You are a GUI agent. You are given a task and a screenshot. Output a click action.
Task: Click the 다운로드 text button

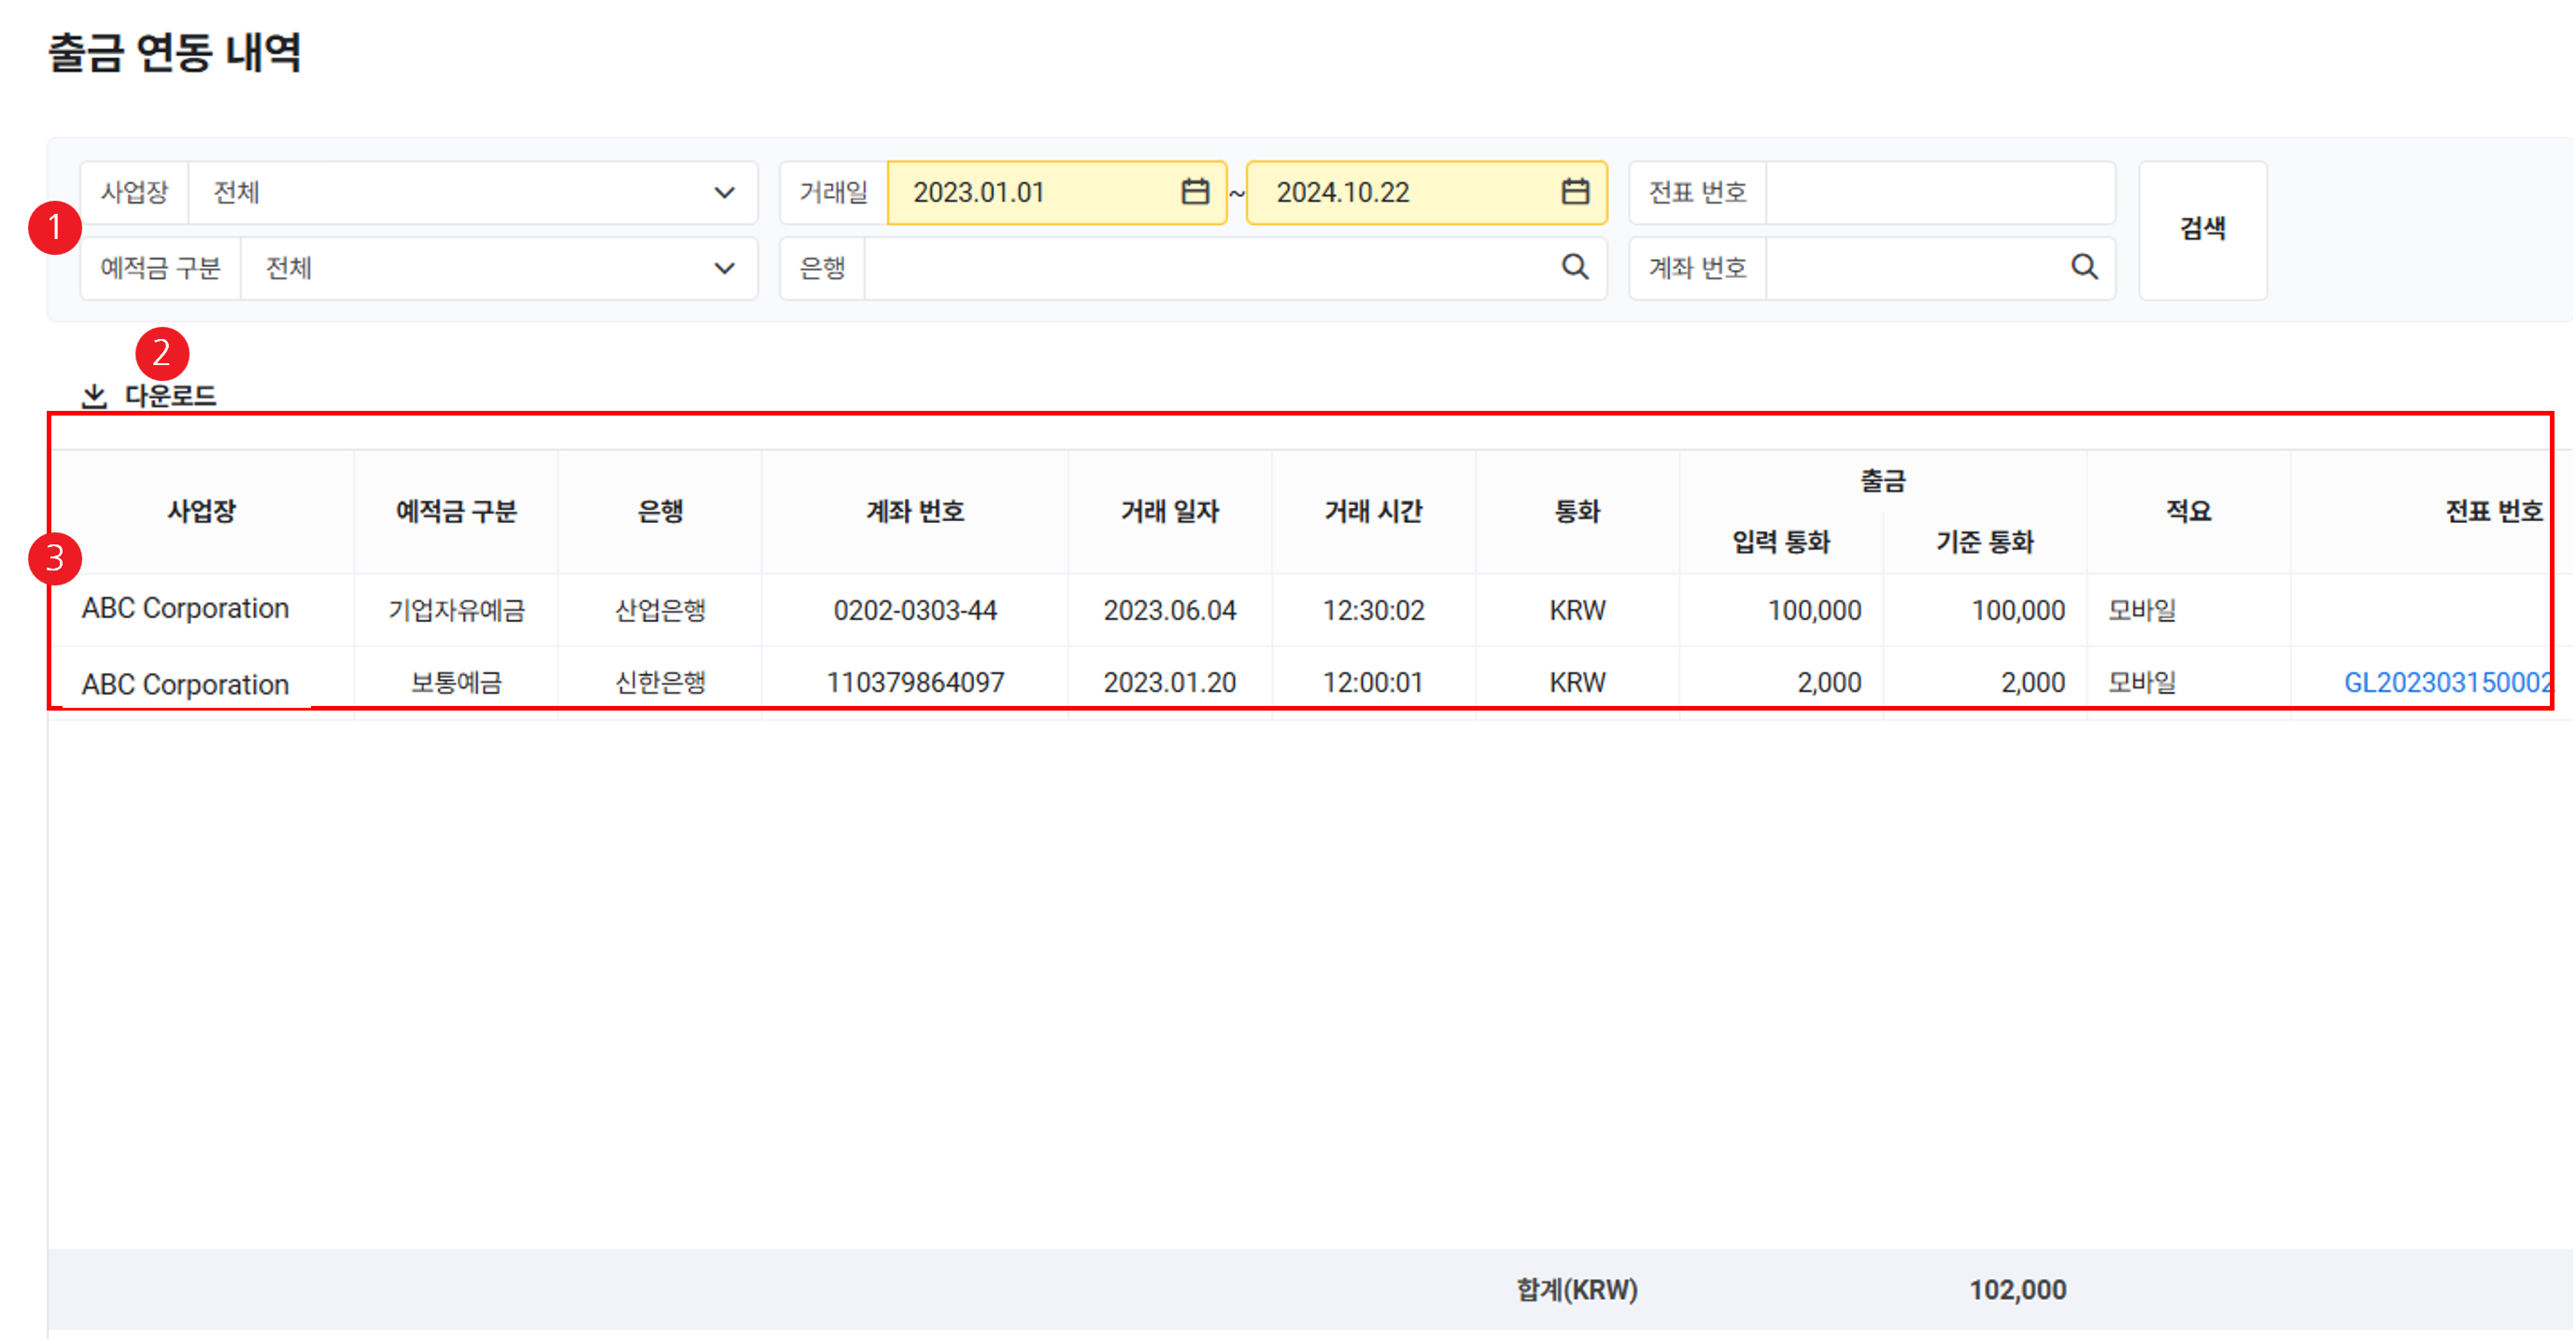click(170, 396)
